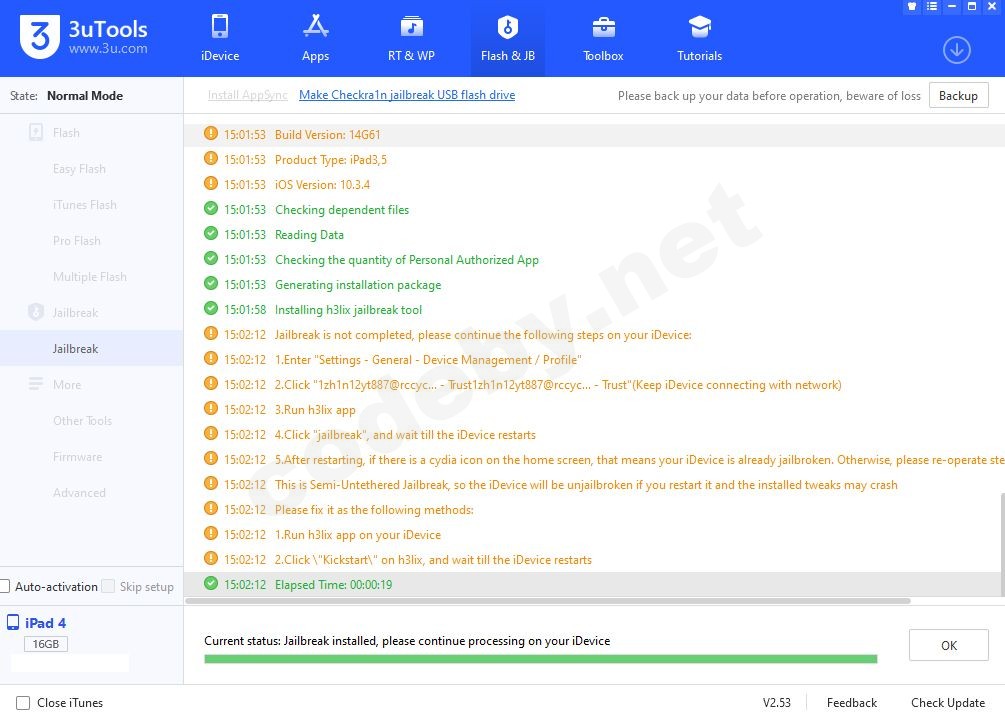Click green check beside Installing h3lix jailbreak tool

click(210, 308)
